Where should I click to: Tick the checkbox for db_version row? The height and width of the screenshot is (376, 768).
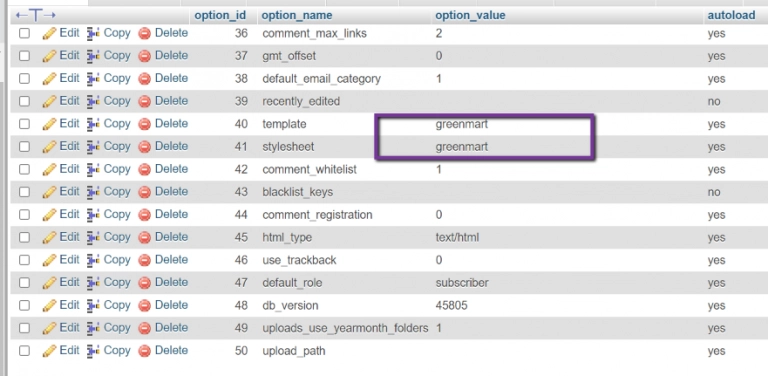coord(24,306)
